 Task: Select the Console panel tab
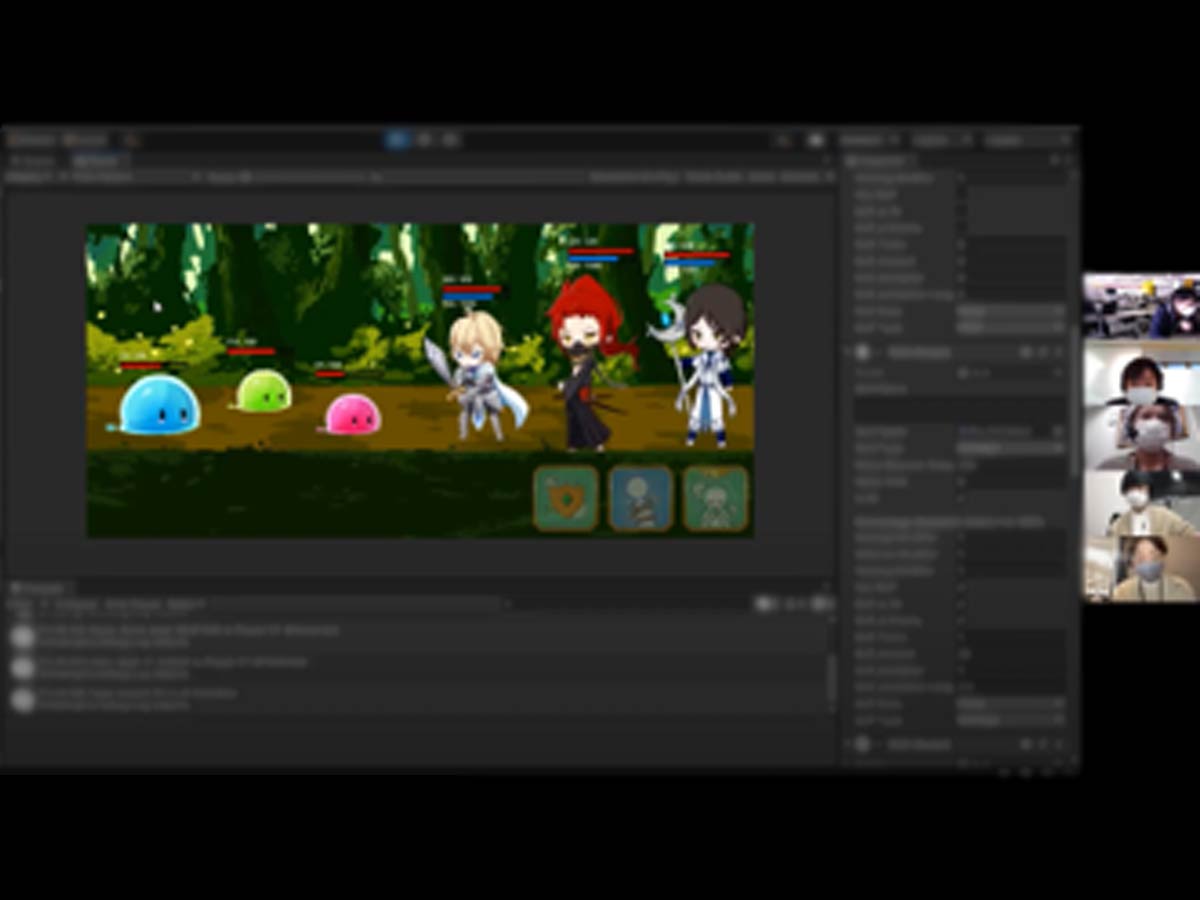[x=40, y=588]
